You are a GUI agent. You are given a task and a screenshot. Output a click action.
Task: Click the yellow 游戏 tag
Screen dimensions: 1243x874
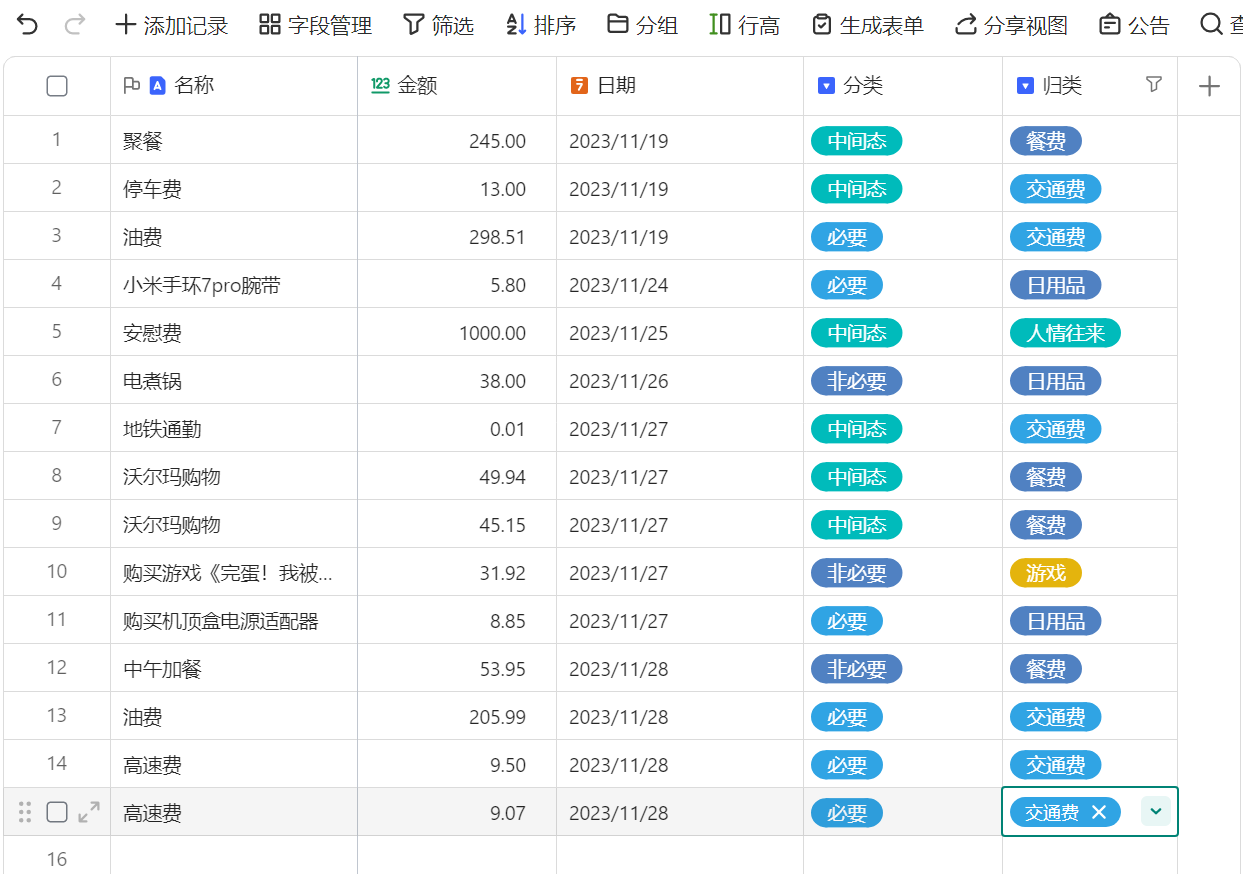pos(1045,573)
